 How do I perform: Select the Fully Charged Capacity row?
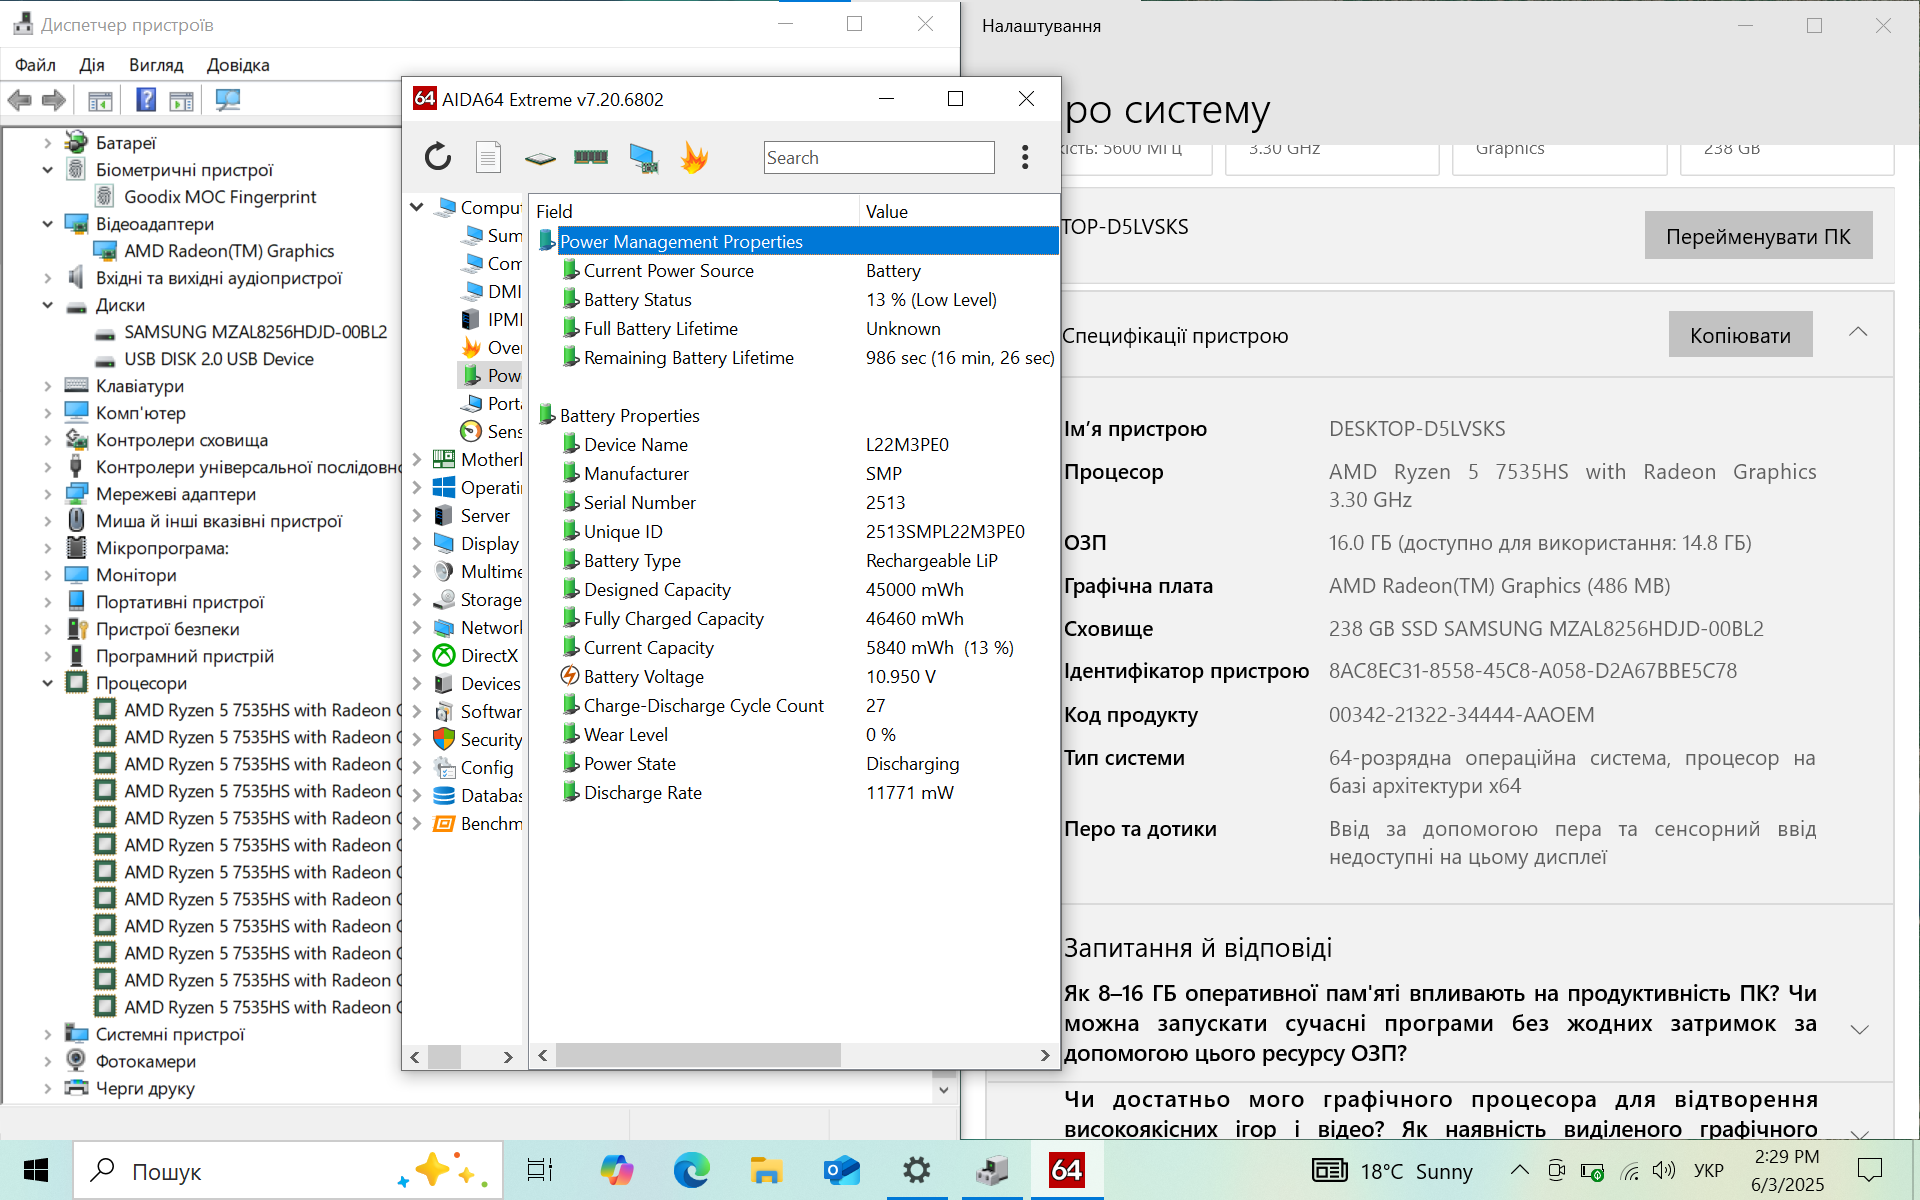[797, 618]
